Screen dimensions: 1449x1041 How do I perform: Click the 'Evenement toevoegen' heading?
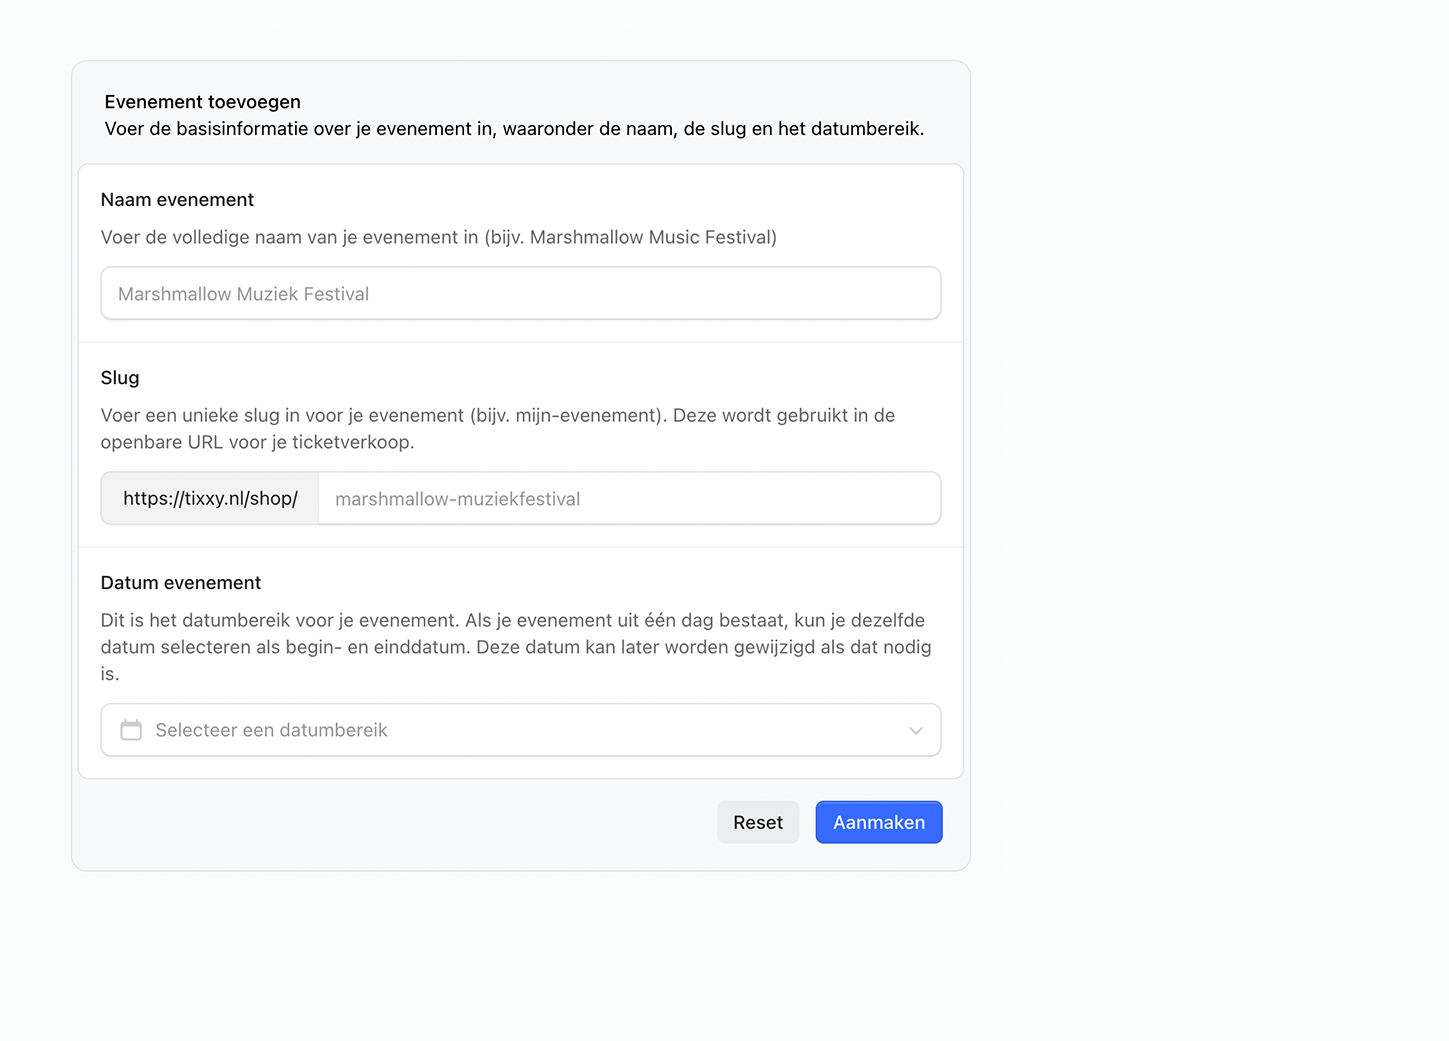(x=202, y=102)
